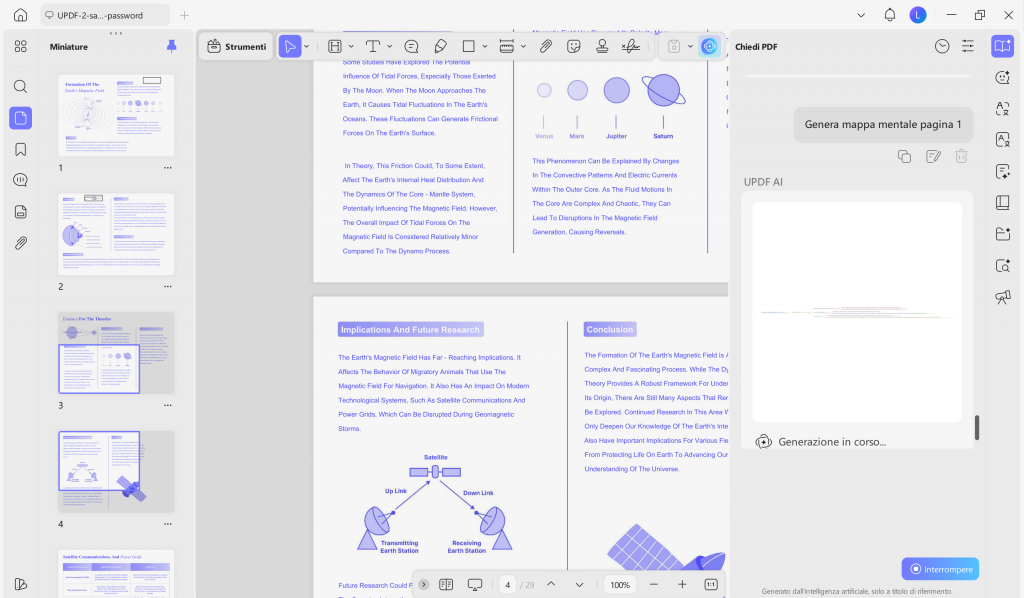Open the layers icon at sidebar bottom

[x=21, y=584]
